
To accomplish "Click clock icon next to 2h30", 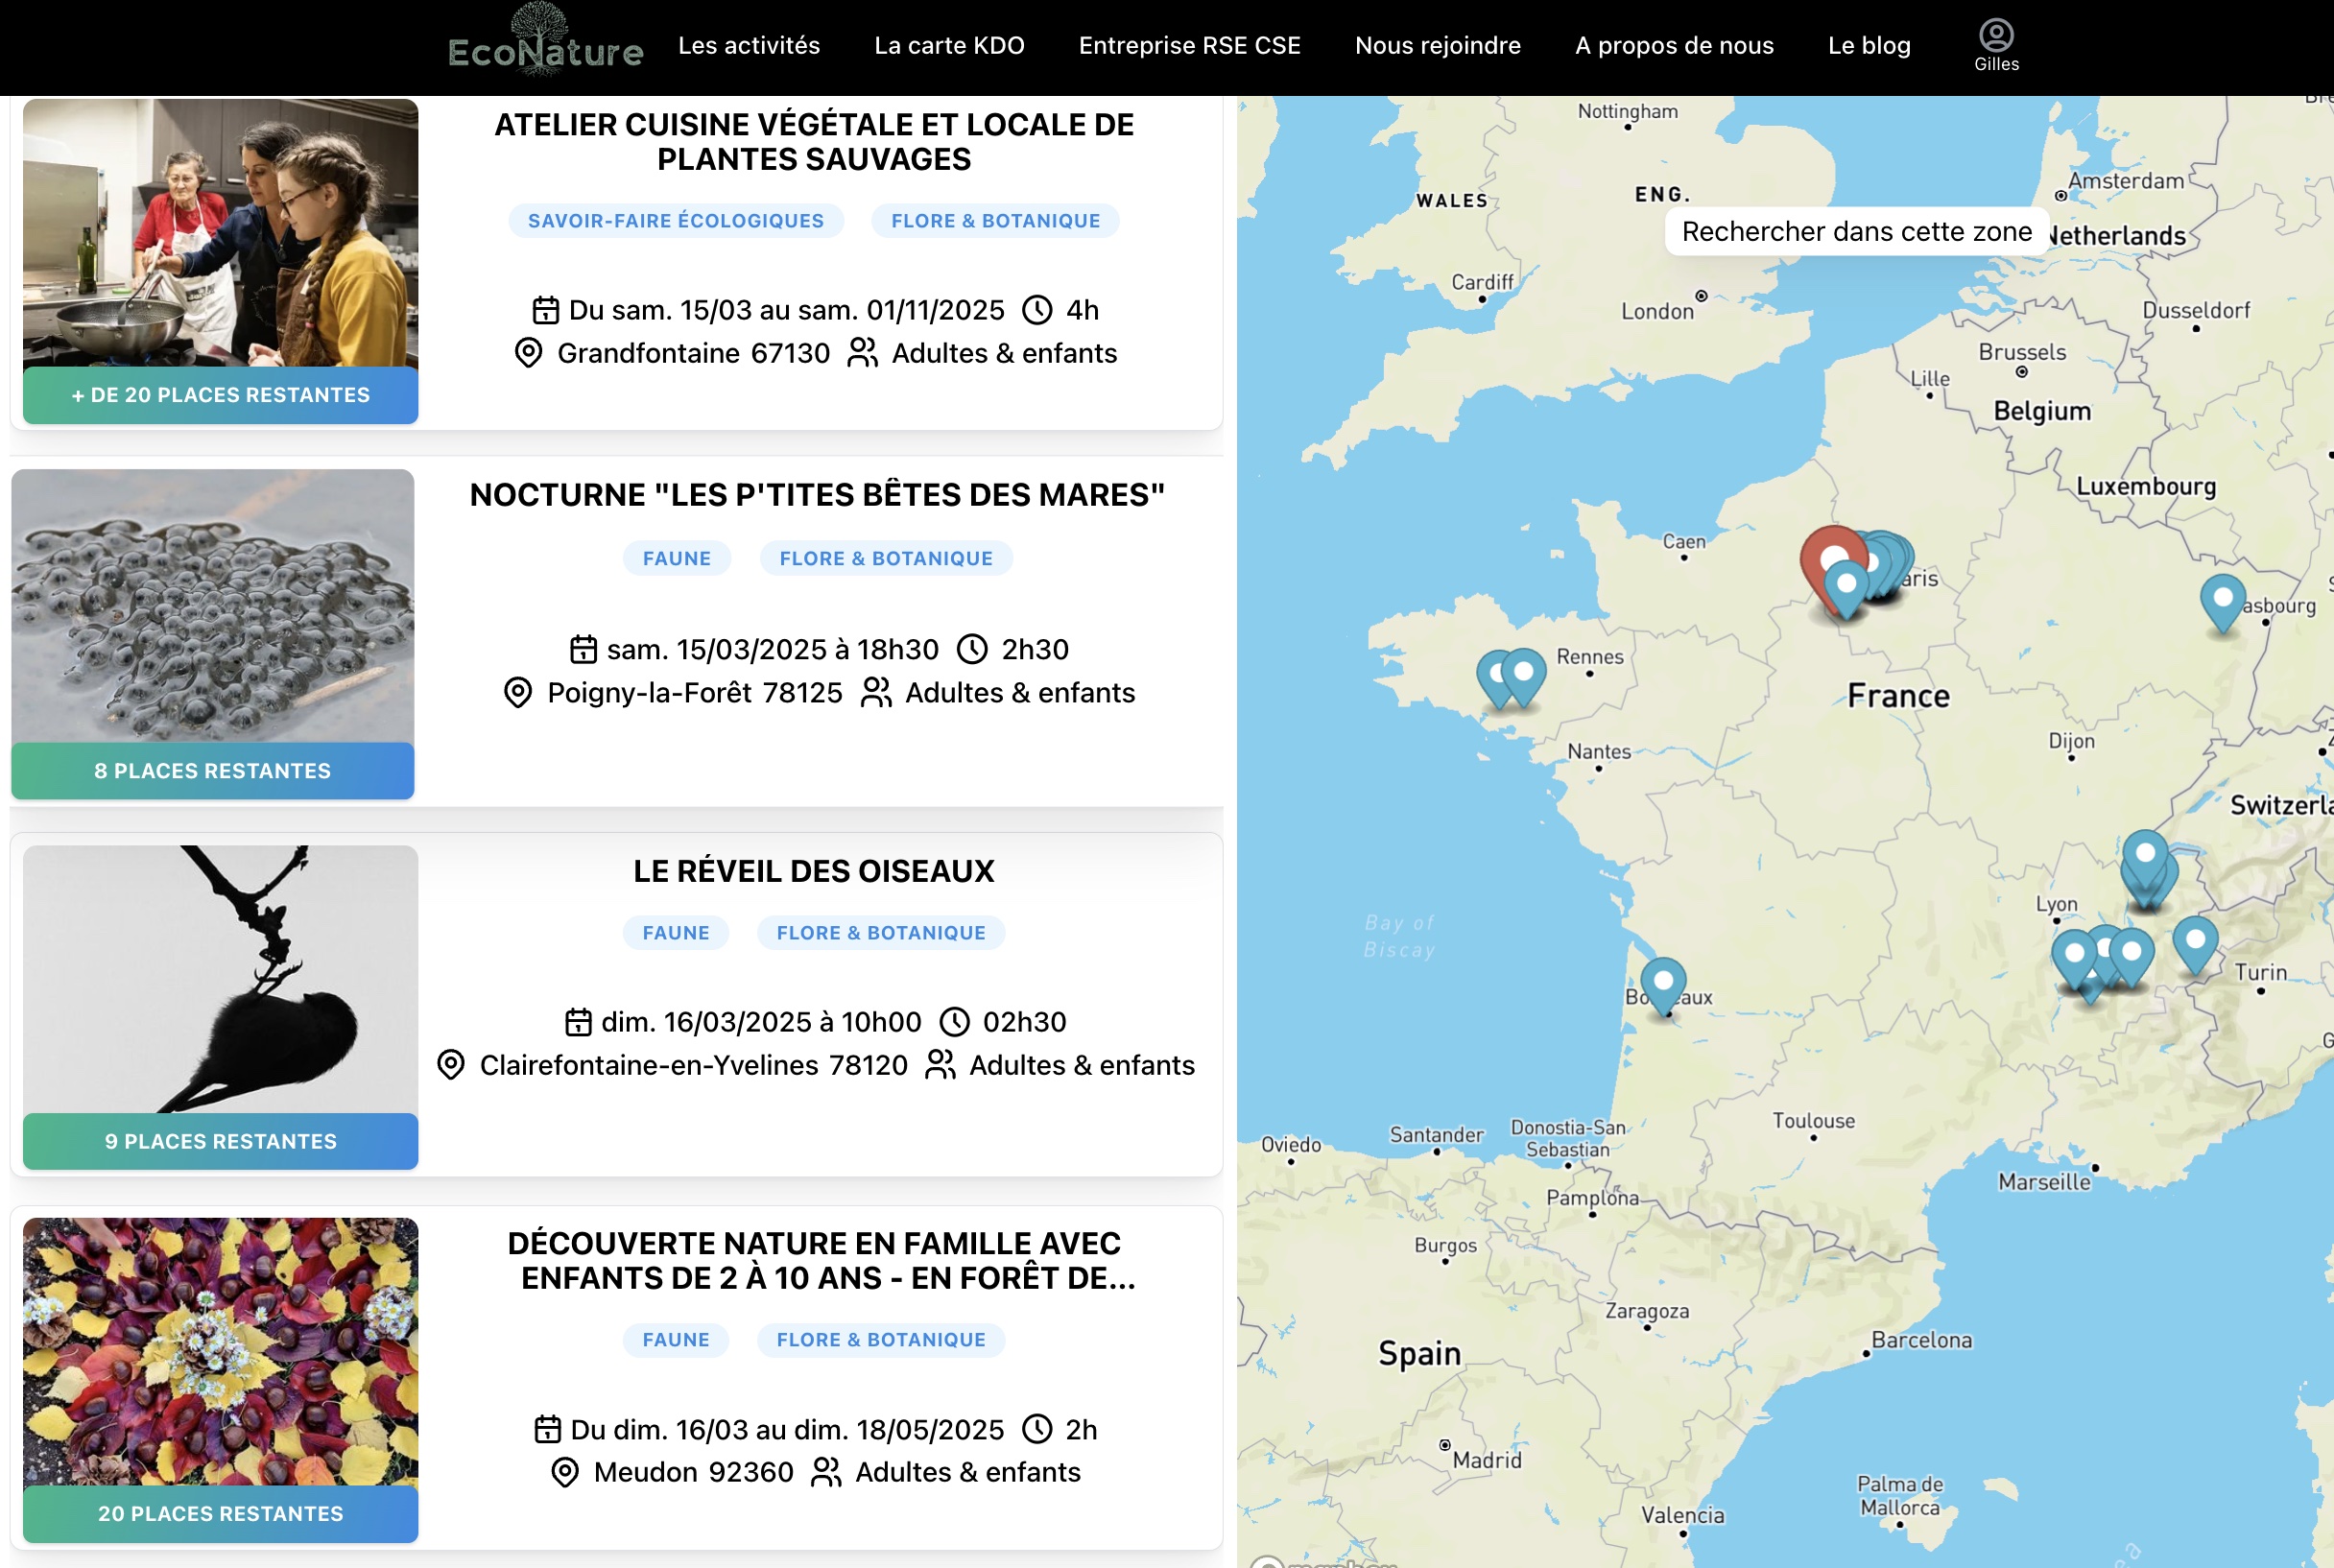I will click(x=972, y=650).
